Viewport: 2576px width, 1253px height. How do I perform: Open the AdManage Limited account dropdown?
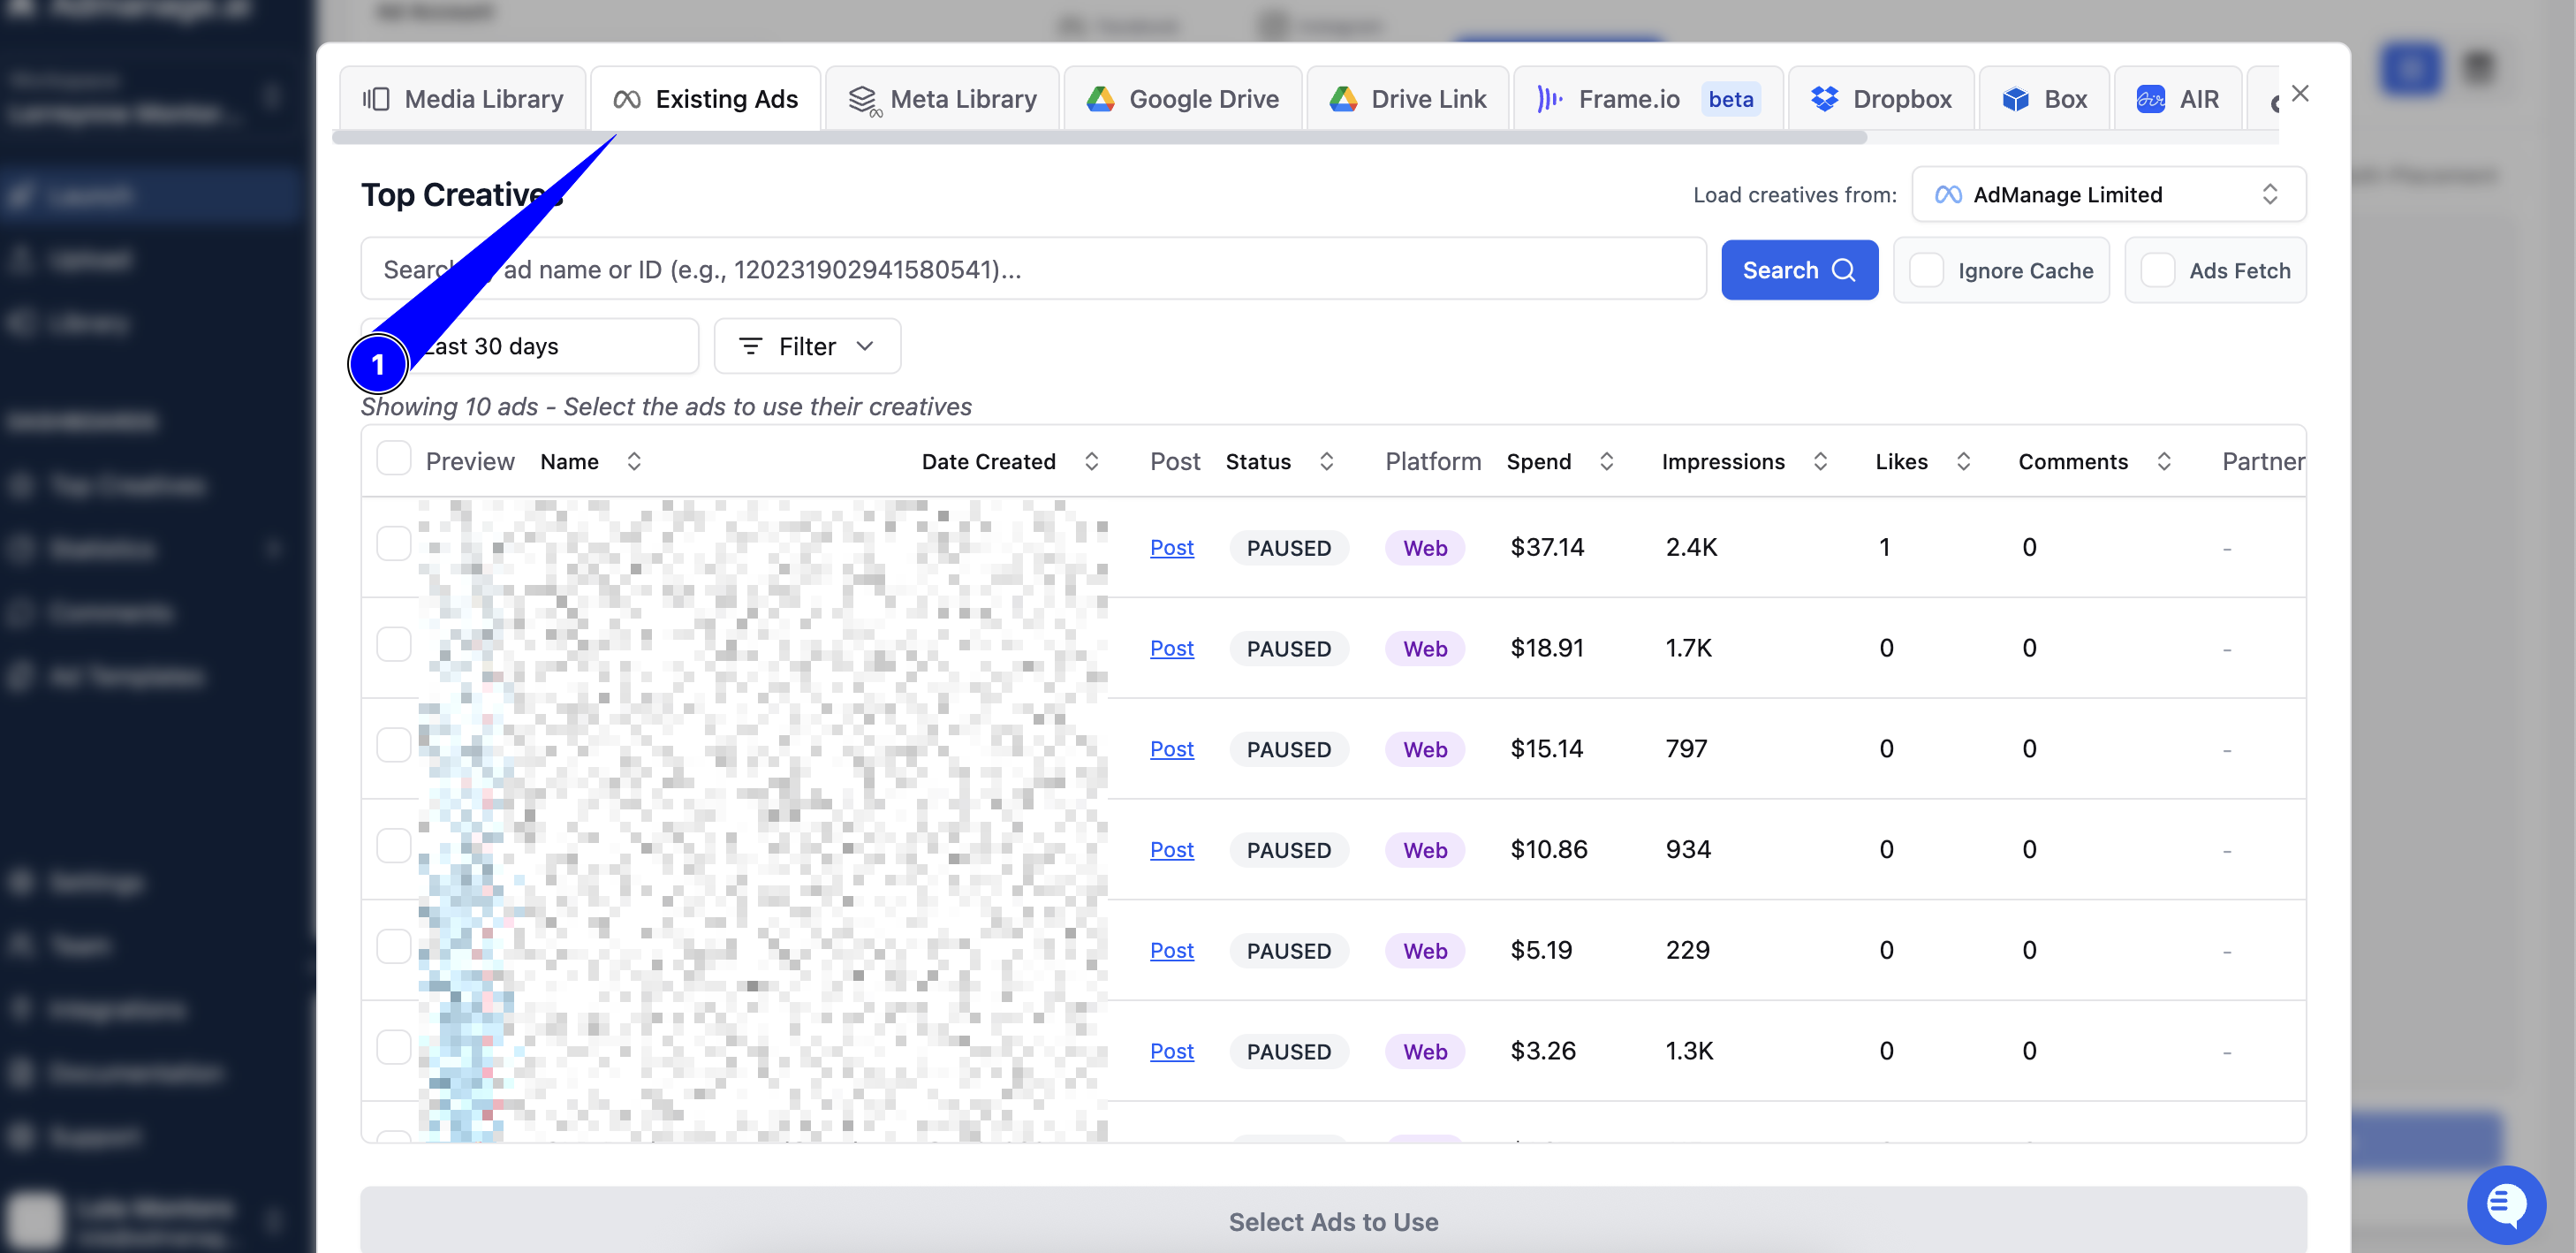pos(2109,194)
